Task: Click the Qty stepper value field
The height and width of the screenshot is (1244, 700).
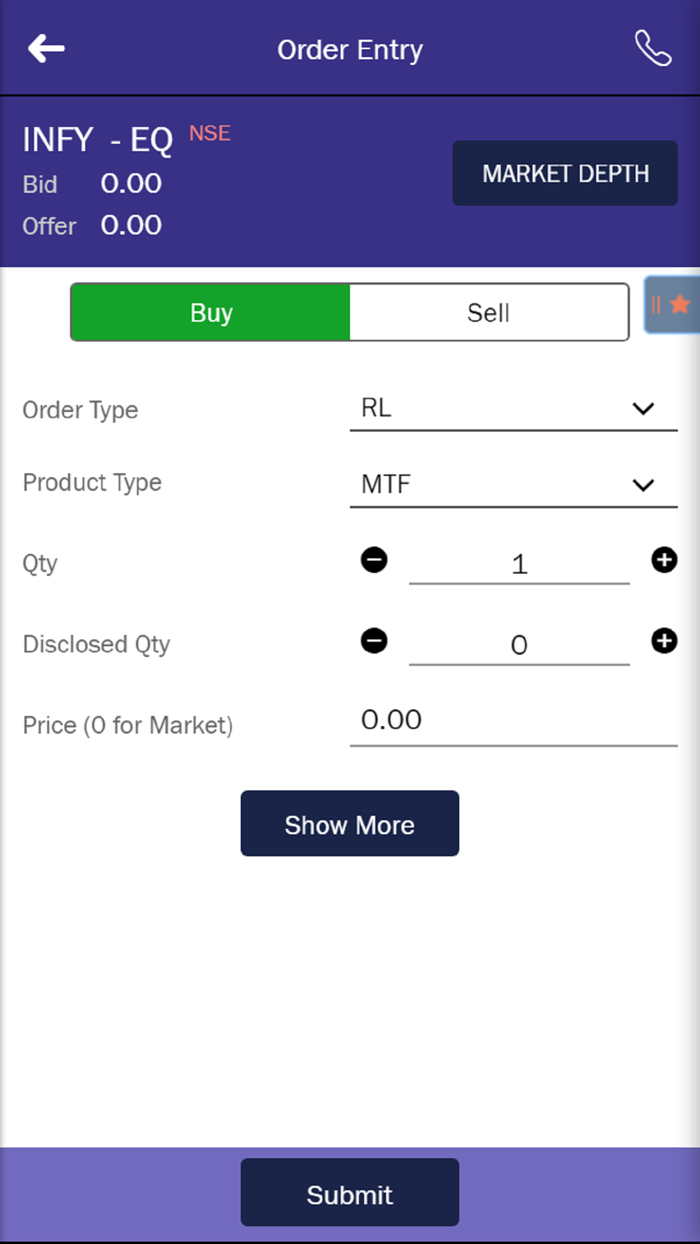Action: [519, 562]
